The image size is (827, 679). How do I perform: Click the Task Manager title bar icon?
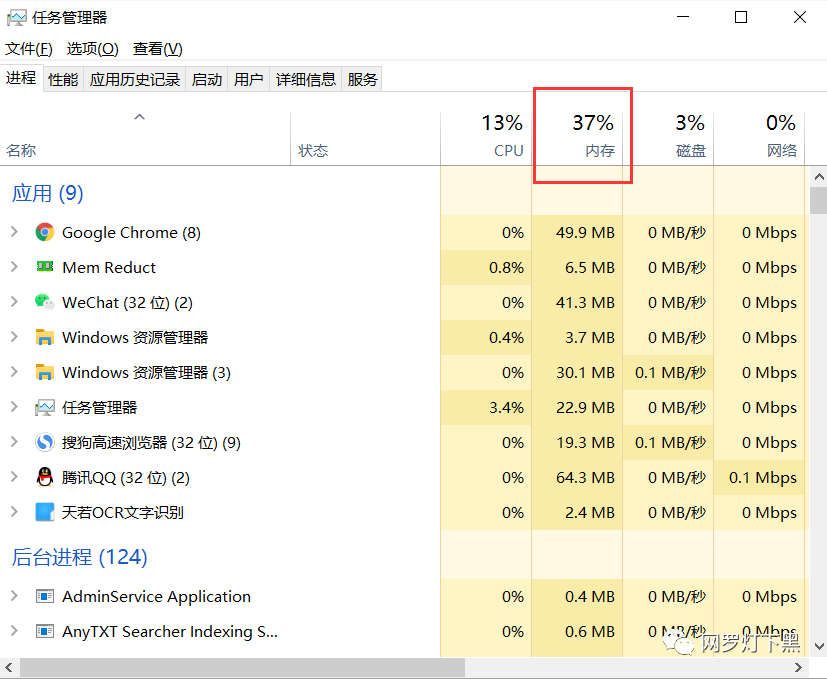[16, 17]
